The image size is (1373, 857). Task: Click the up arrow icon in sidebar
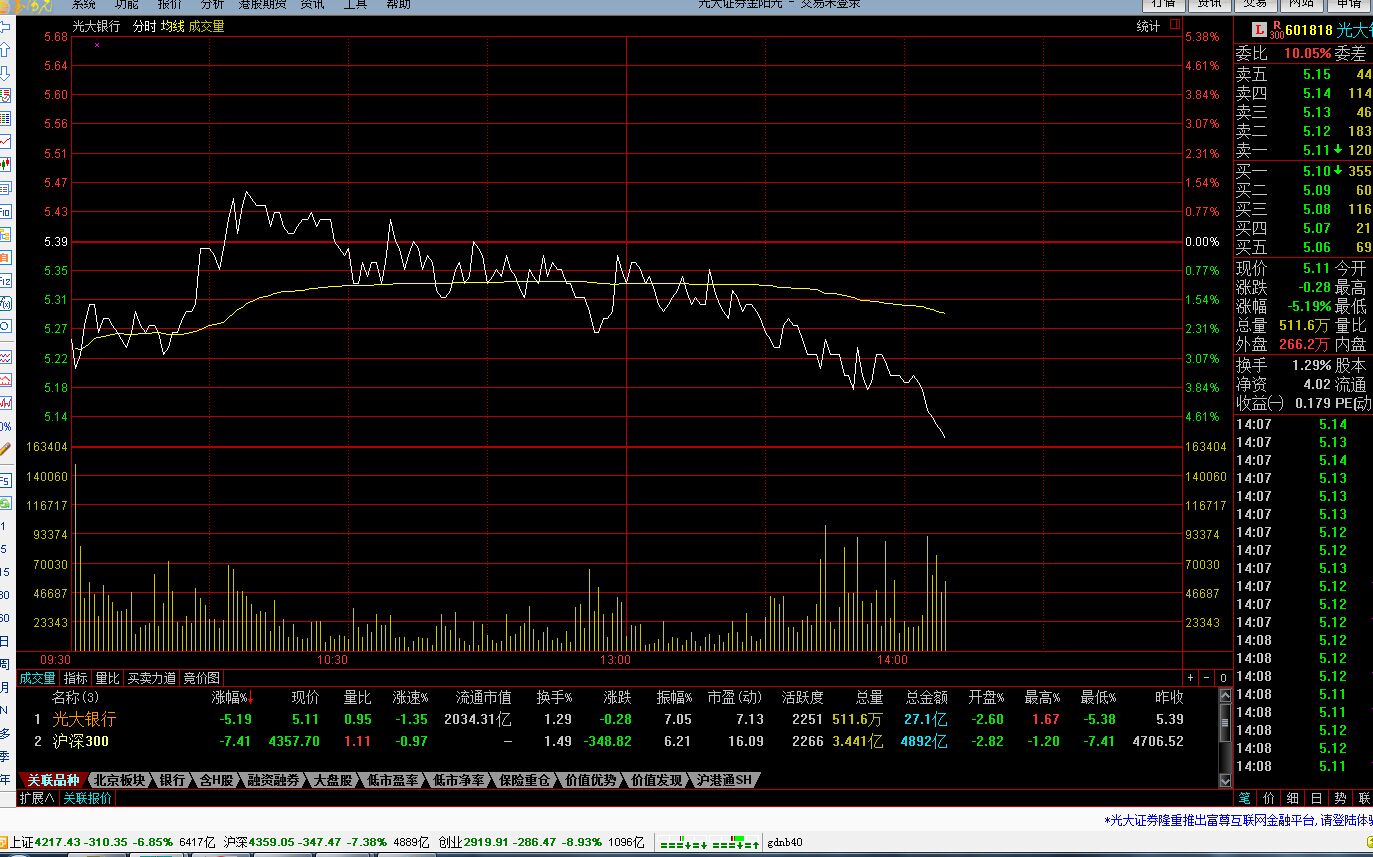5,49
